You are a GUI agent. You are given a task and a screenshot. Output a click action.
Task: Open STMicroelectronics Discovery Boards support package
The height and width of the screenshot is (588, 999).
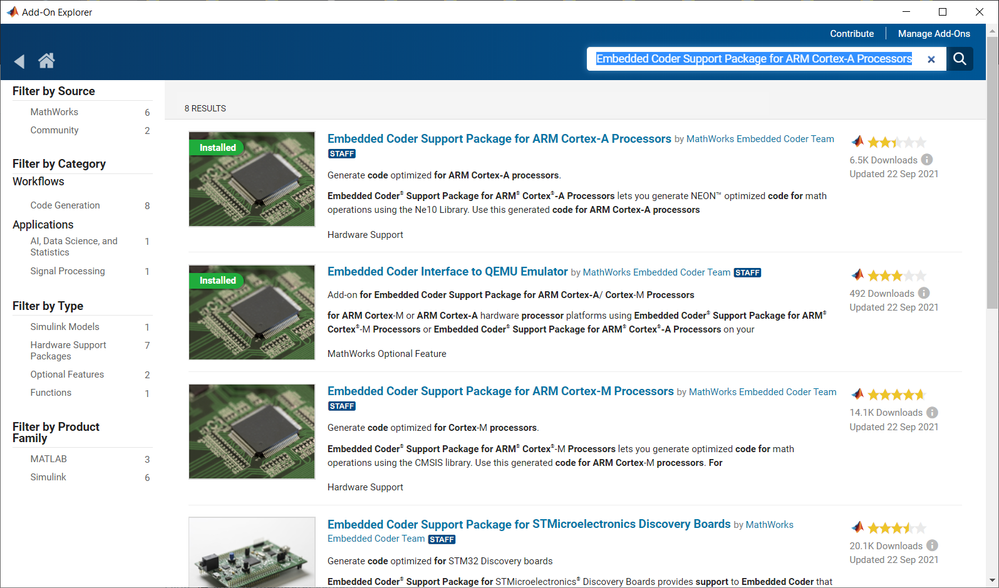point(529,524)
